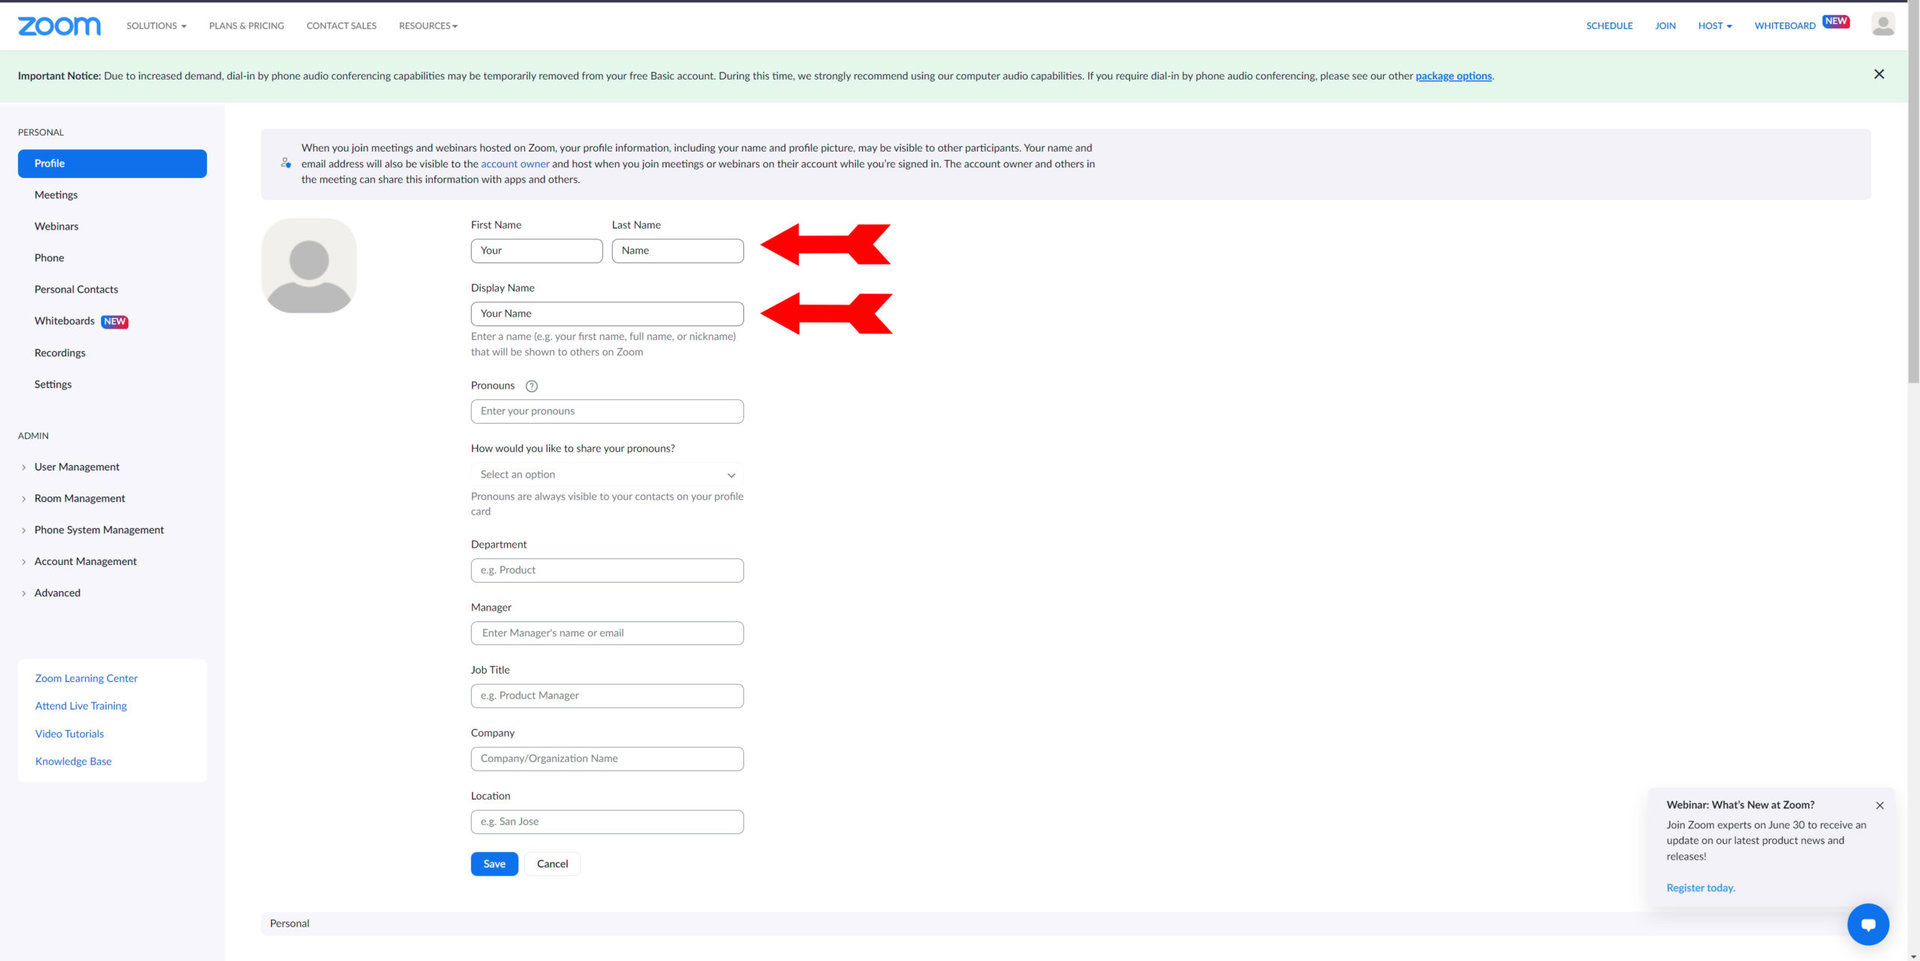Open Attend Live Training link
The image size is (1920, 961).
81,706
